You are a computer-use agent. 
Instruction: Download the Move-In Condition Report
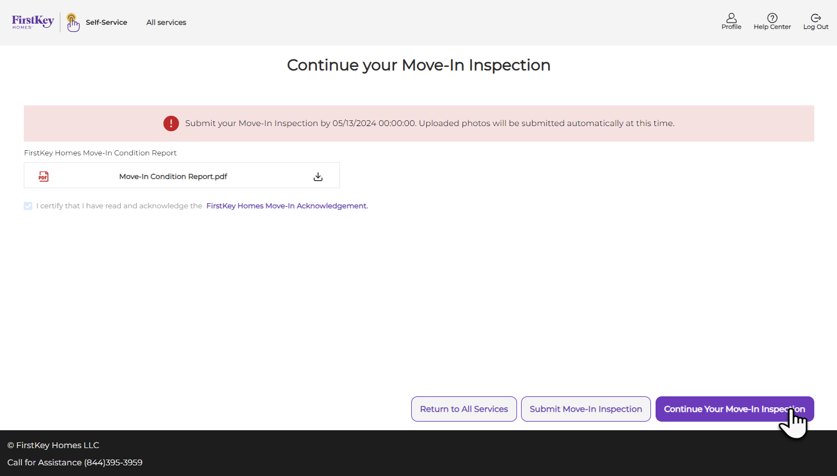[x=318, y=176]
